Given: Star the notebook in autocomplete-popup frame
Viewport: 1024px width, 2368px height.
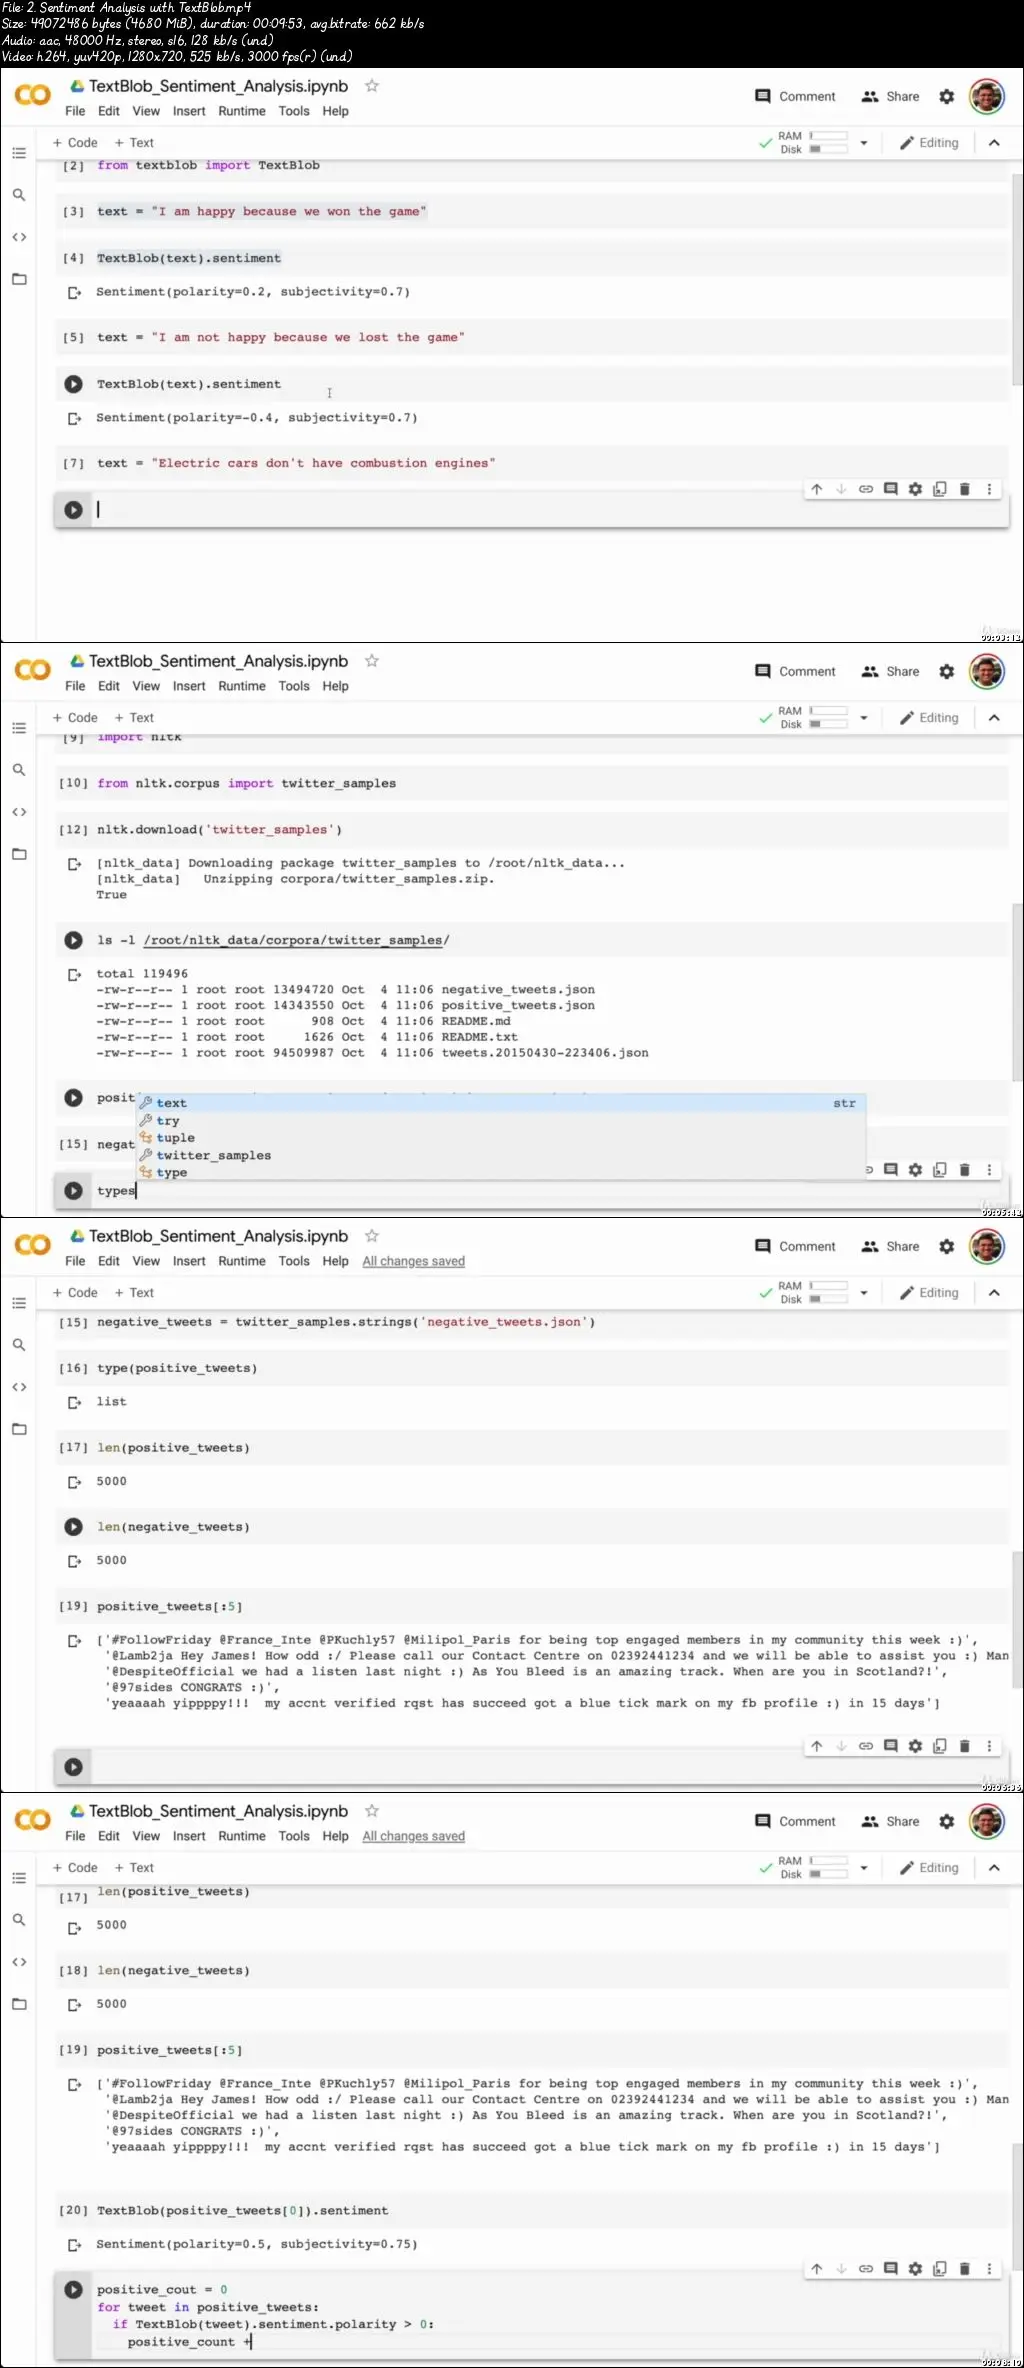Looking at the screenshot, I should 372,661.
